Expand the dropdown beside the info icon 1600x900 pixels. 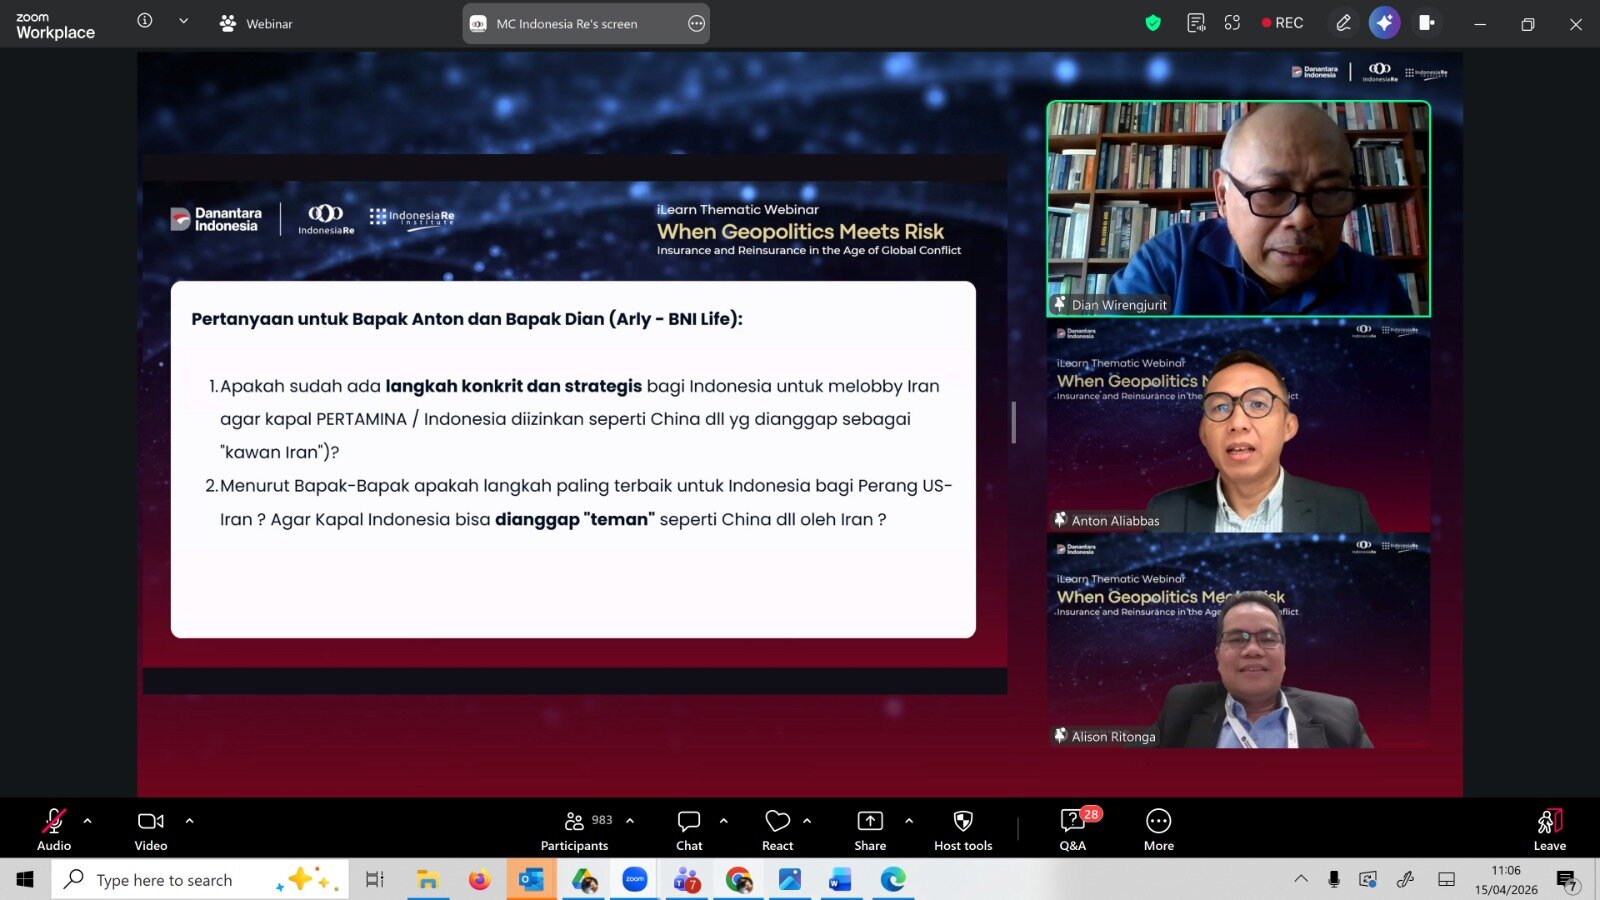(183, 21)
